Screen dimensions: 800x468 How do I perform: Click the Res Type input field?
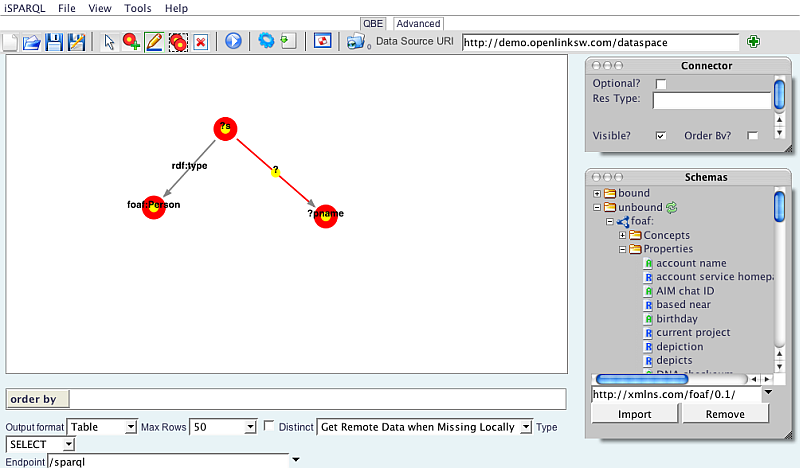[x=712, y=101]
